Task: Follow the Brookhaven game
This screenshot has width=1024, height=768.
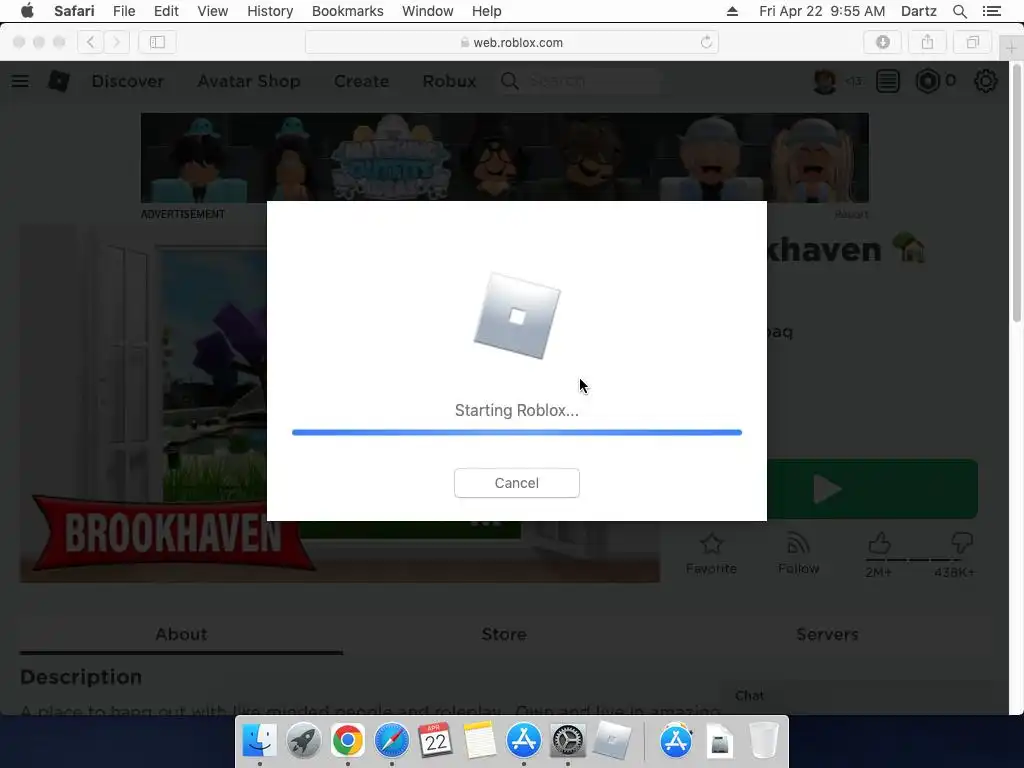Action: [x=798, y=554]
